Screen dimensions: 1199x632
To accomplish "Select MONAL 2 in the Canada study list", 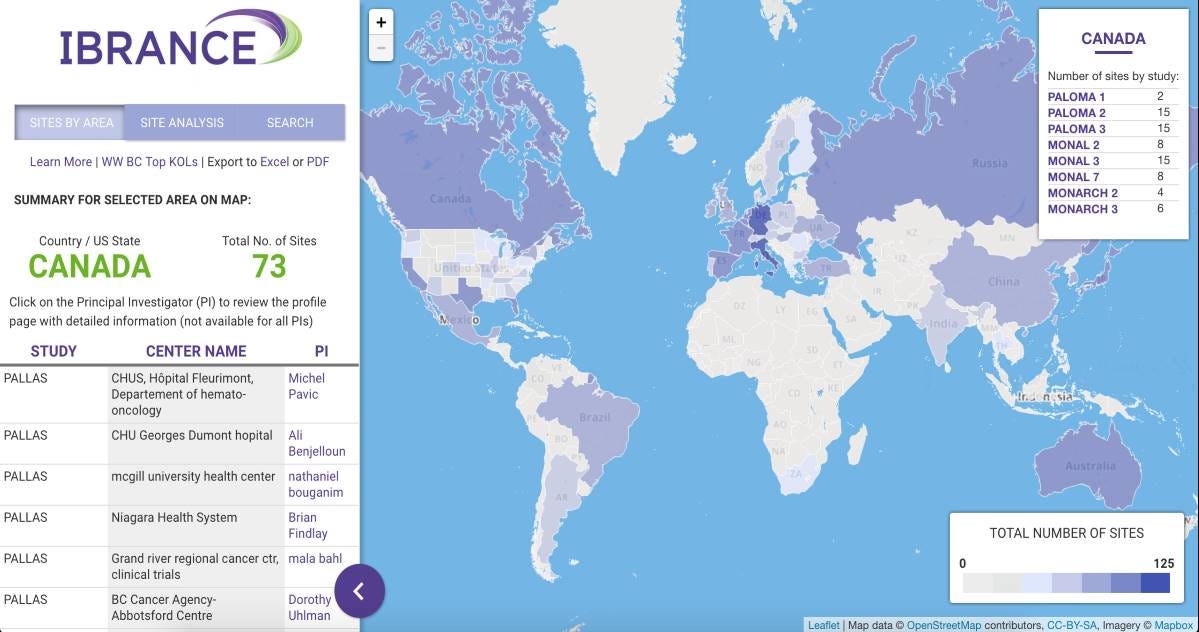I will [x=1074, y=145].
